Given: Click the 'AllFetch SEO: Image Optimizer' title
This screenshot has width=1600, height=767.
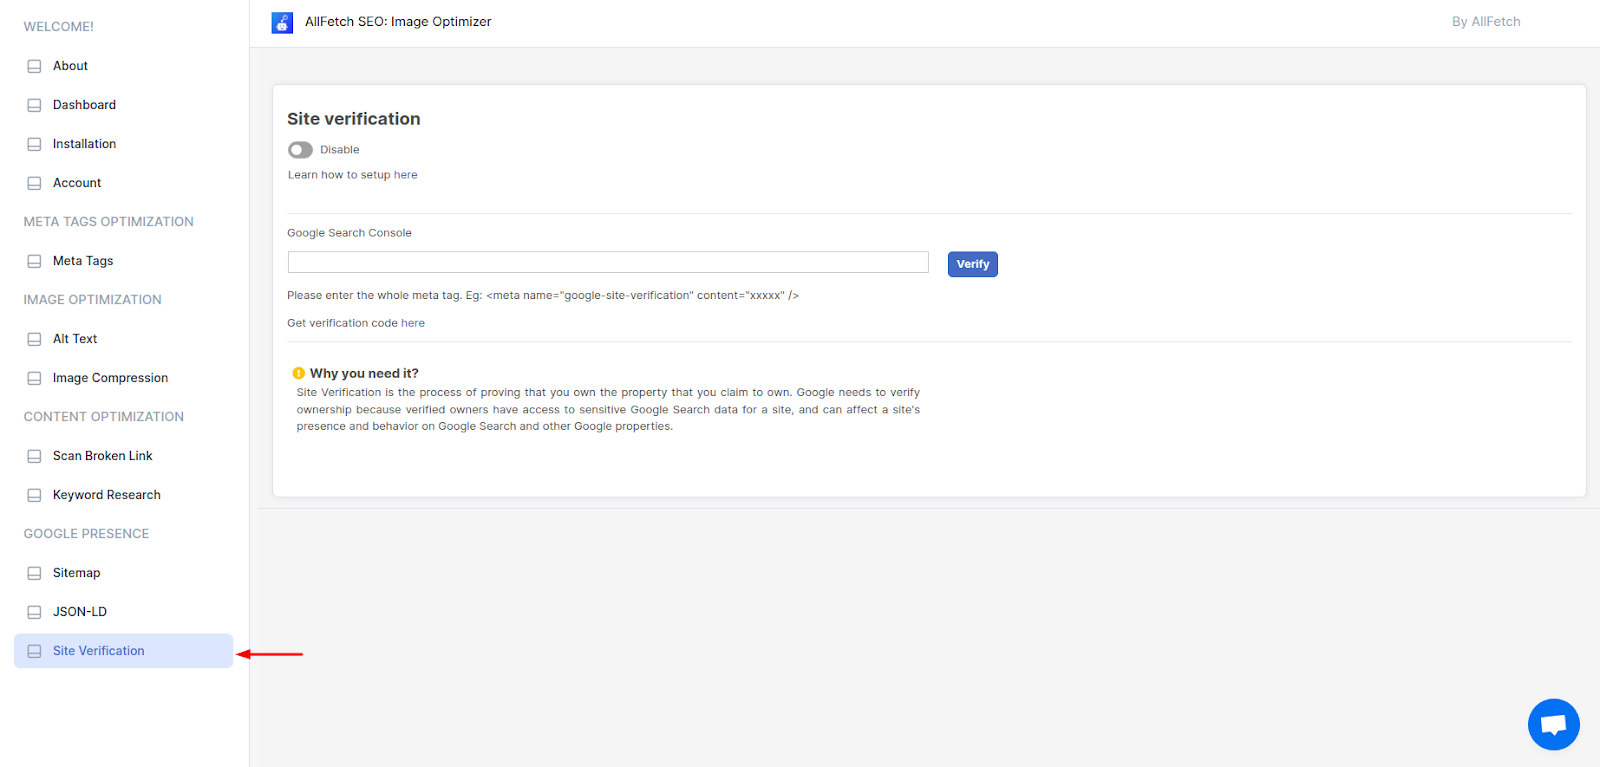Looking at the screenshot, I should 398,22.
